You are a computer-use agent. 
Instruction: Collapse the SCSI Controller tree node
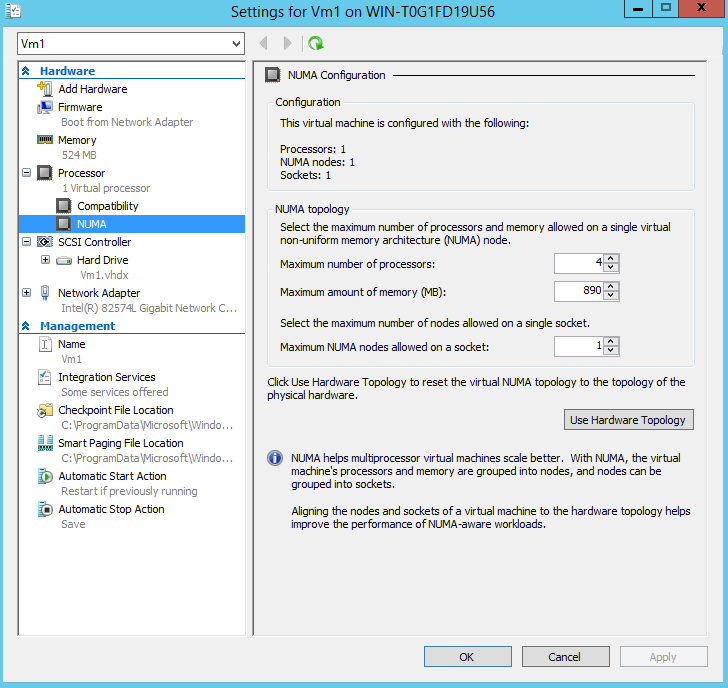(26, 241)
